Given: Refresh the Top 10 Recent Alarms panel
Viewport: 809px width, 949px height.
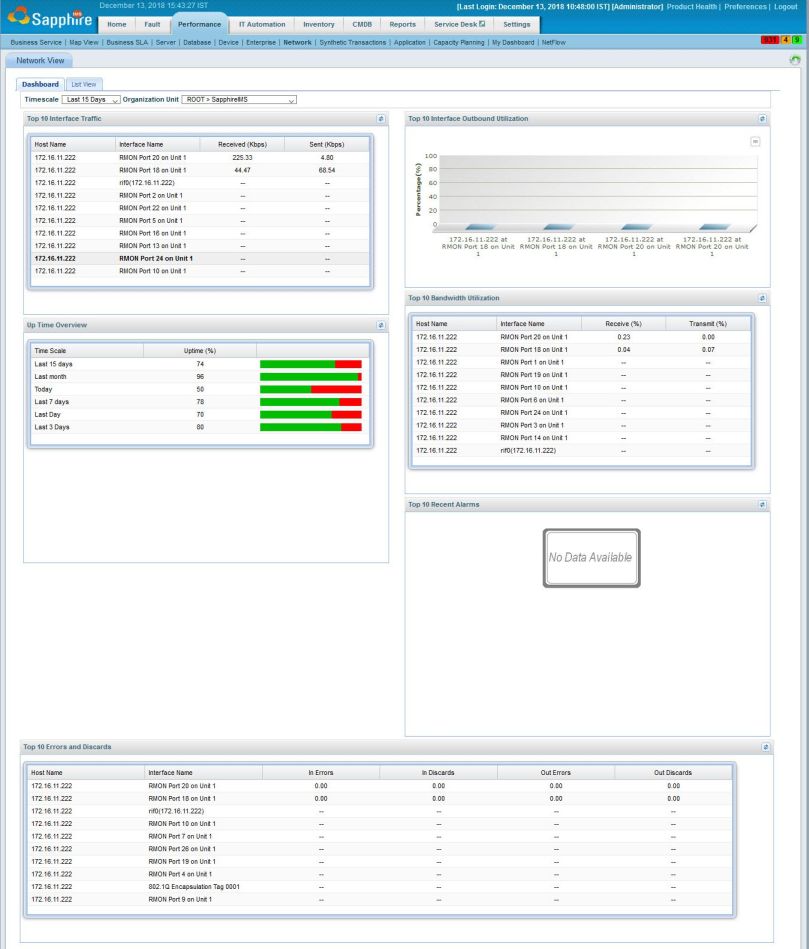Looking at the screenshot, I should click(x=761, y=504).
